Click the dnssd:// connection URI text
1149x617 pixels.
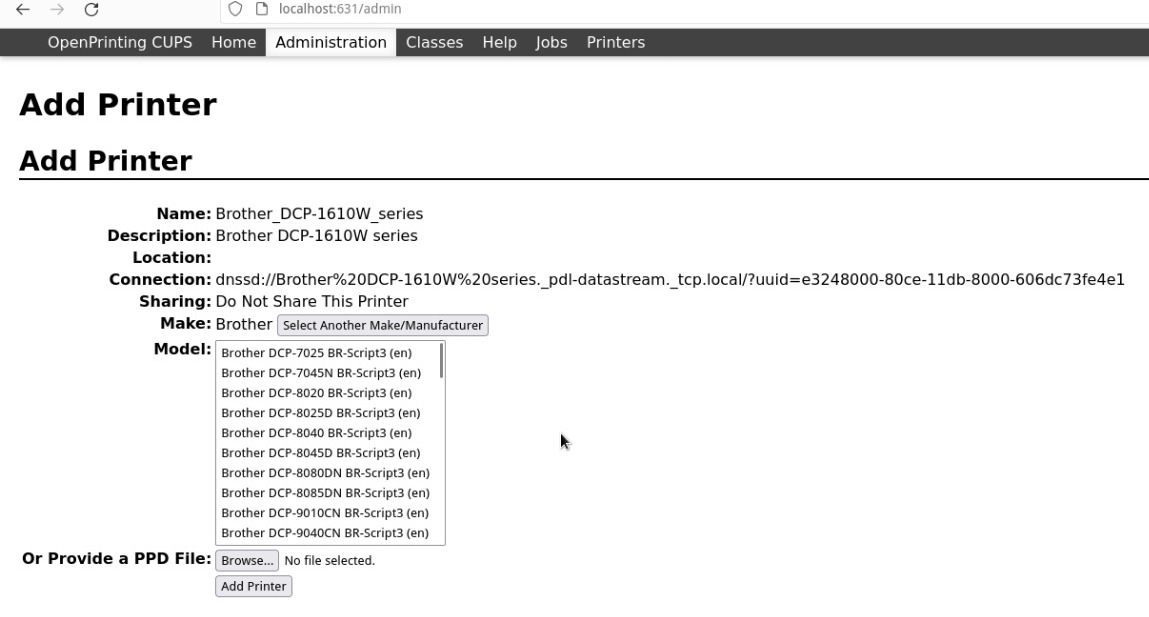[x=670, y=280]
